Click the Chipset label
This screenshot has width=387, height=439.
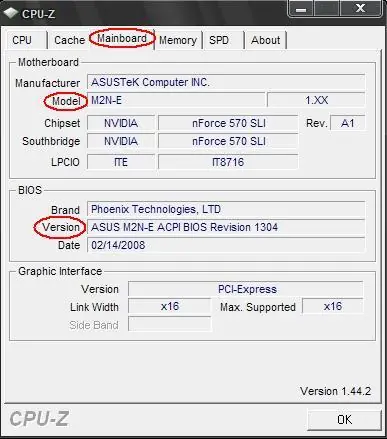pos(62,123)
